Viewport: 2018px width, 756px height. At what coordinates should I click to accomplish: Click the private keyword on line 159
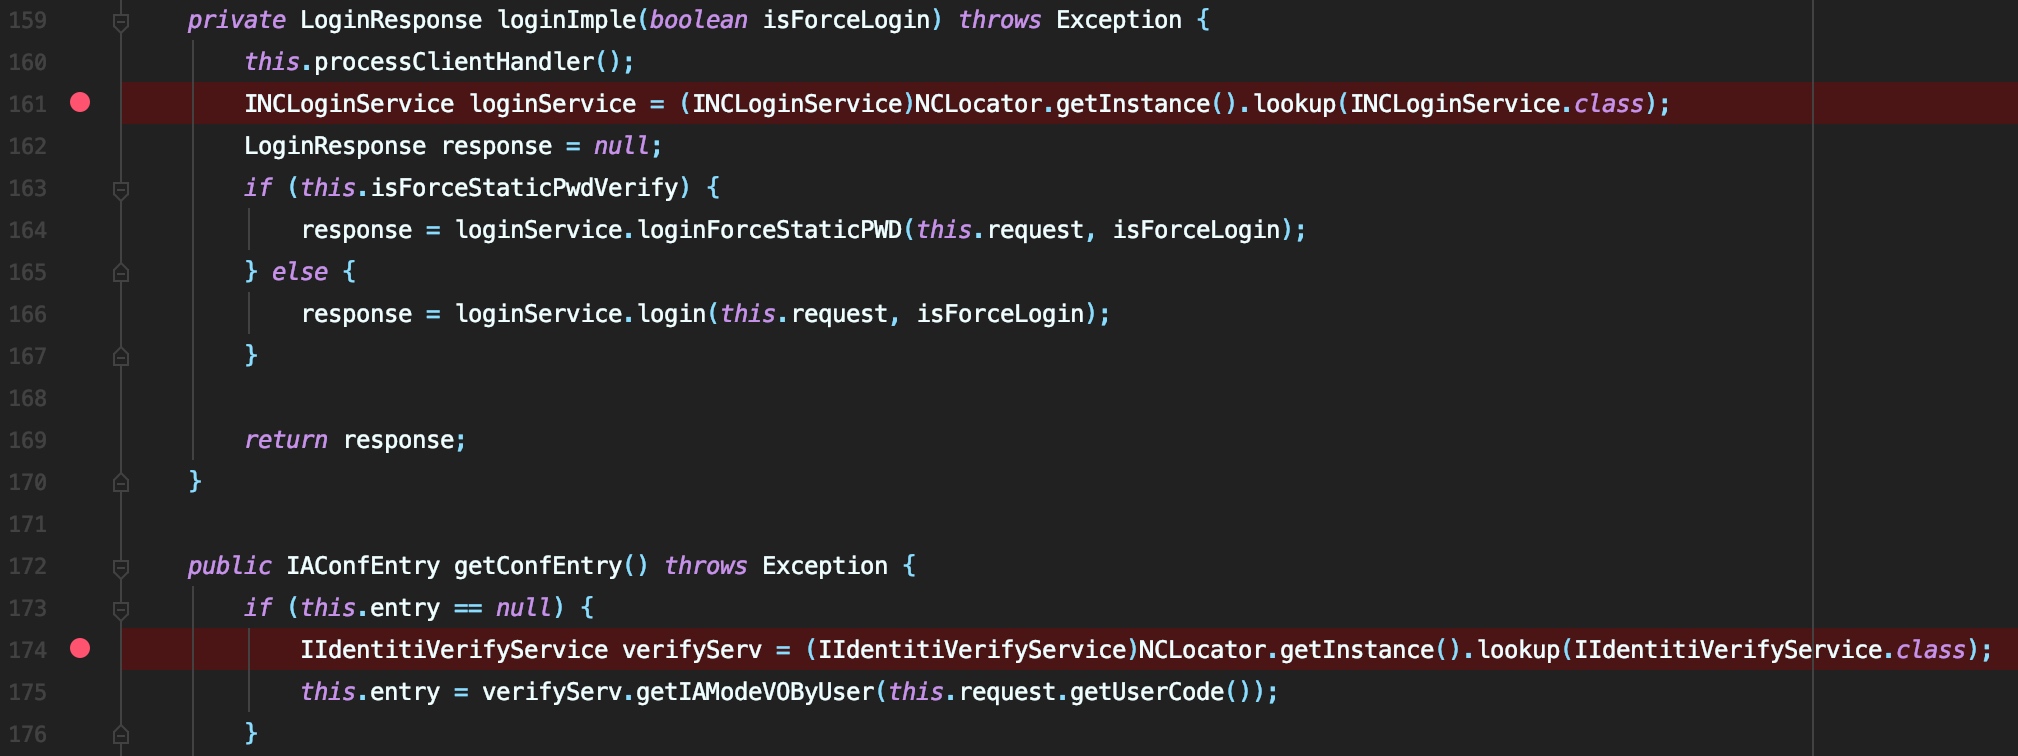click(x=236, y=20)
